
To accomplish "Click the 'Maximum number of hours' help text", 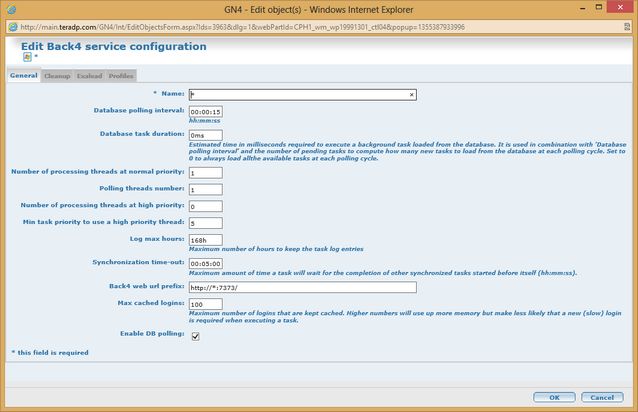I will point(276,249).
